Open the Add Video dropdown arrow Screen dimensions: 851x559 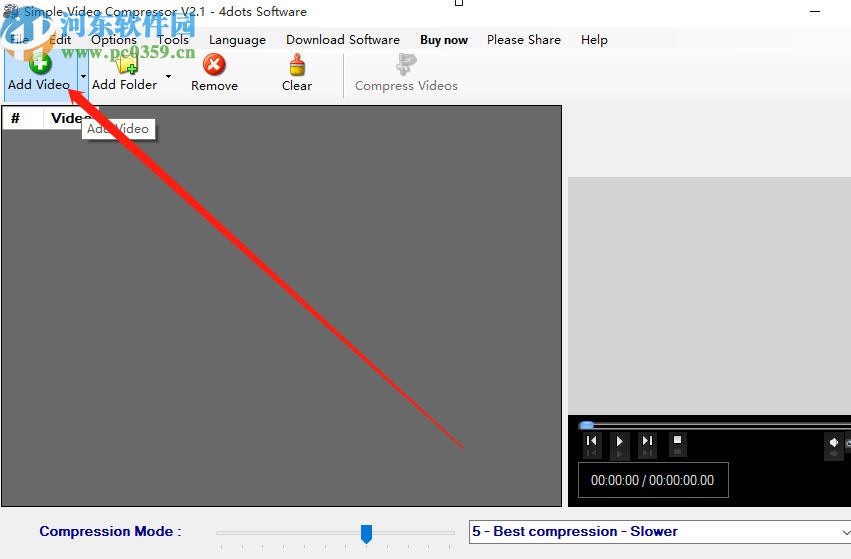(x=83, y=76)
